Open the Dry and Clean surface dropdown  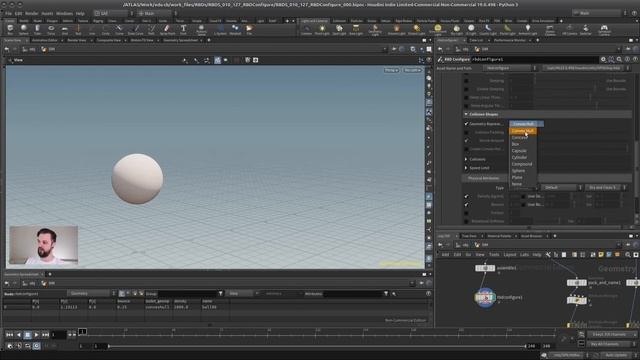606,187
